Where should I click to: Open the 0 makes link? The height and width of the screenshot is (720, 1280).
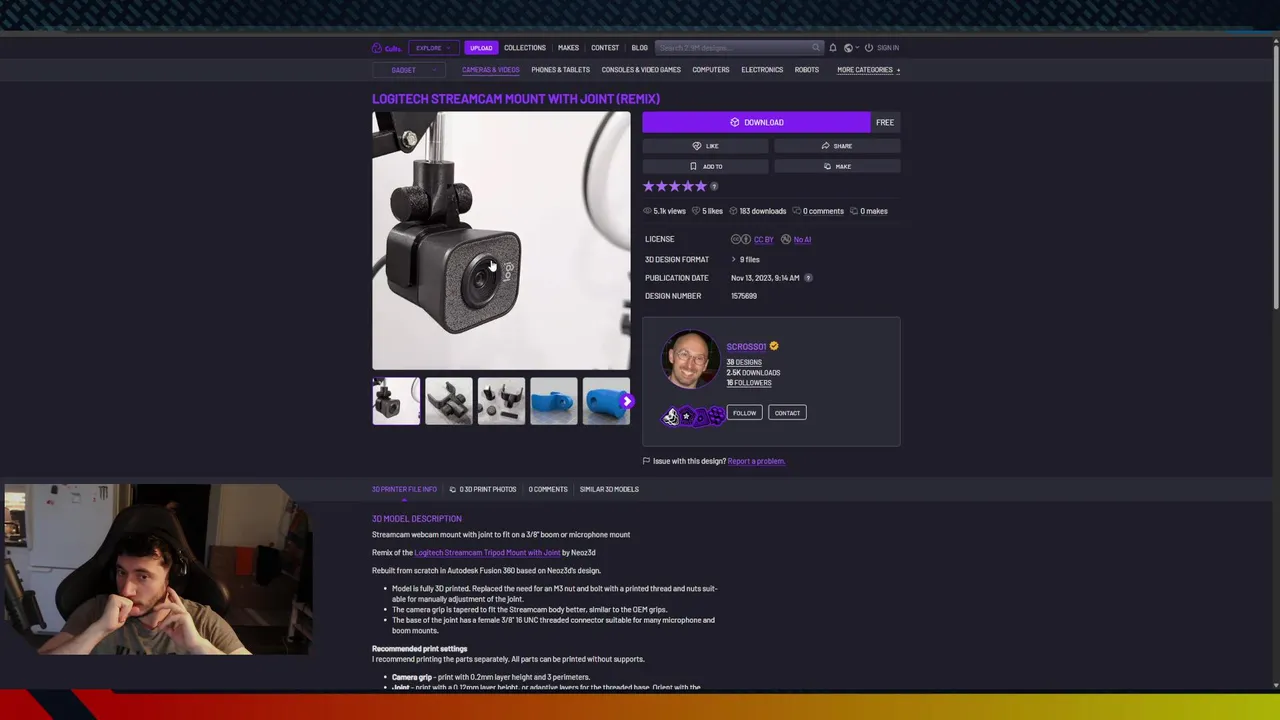pyautogui.click(x=873, y=211)
